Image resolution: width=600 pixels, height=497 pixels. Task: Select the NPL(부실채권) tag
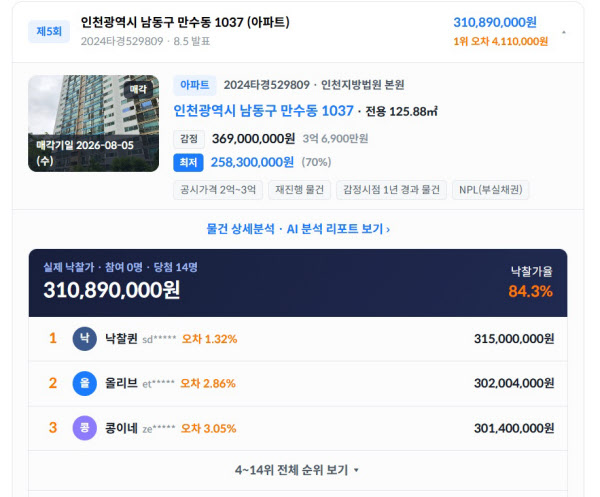click(491, 190)
